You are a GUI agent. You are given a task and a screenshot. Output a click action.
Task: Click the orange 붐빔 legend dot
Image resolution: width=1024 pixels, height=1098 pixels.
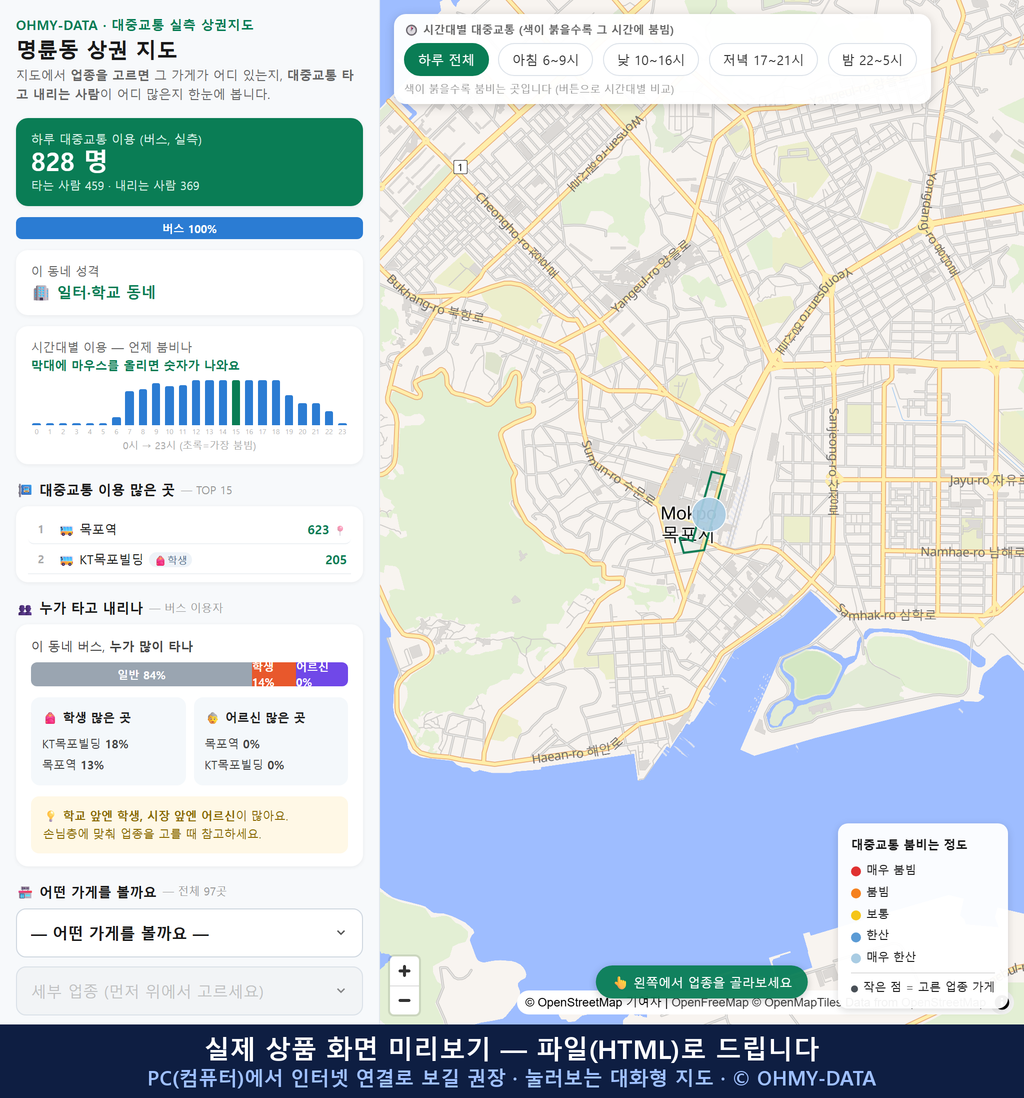[855, 893]
